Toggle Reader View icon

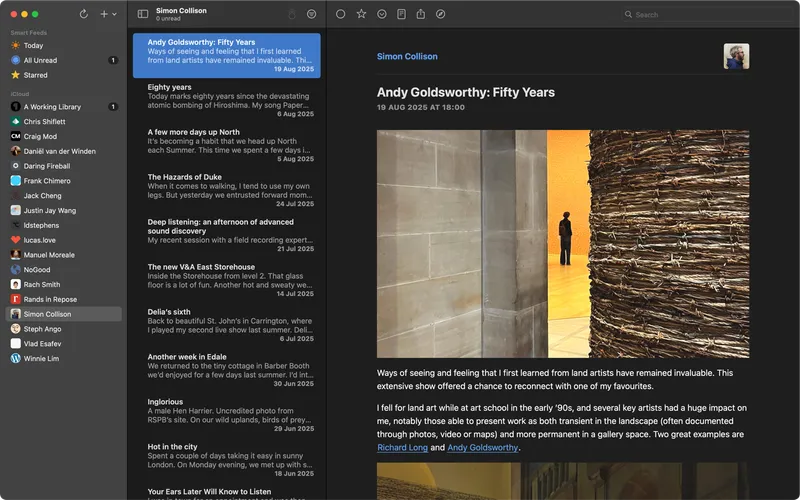pyautogui.click(x=401, y=14)
